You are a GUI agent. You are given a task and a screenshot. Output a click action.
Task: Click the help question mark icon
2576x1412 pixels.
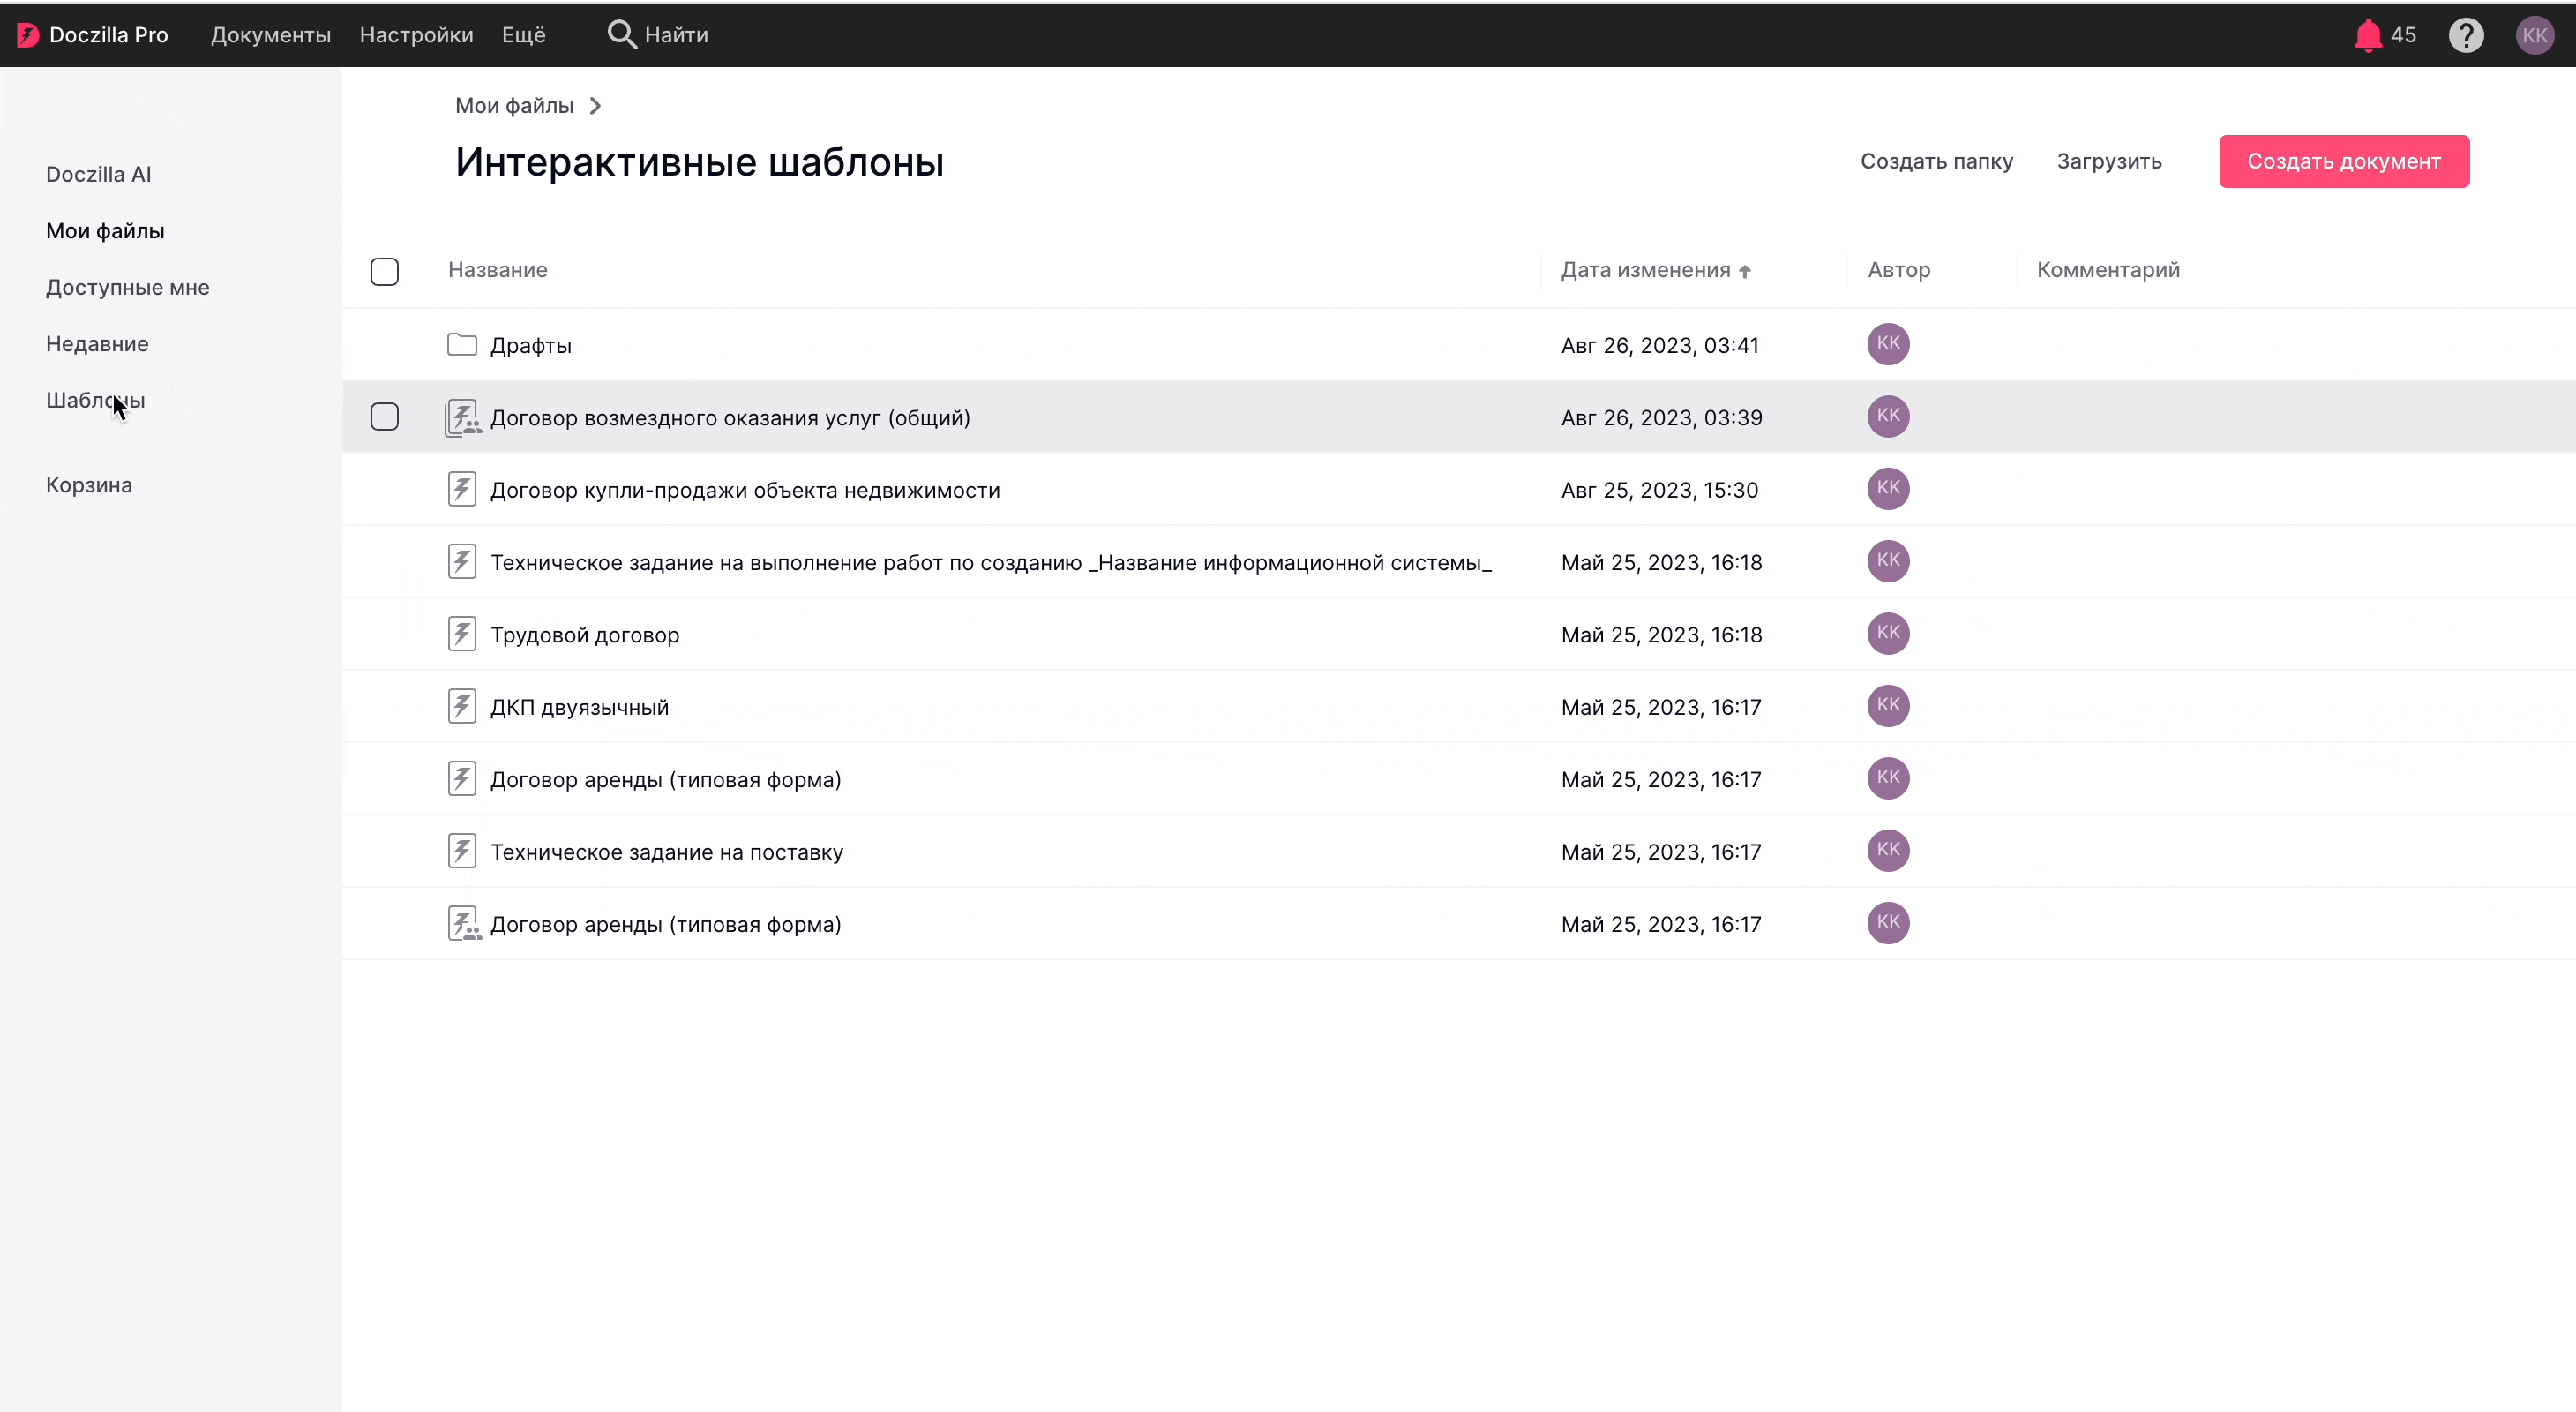(x=2465, y=35)
